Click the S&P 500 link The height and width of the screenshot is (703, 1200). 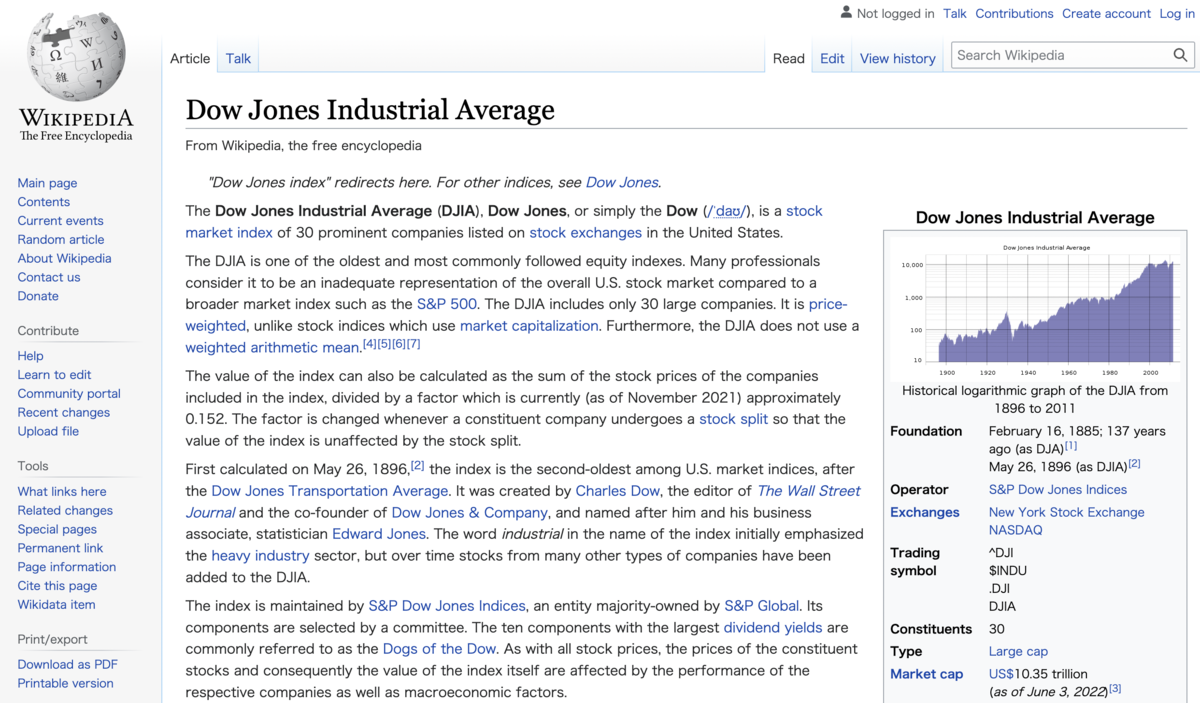click(x=447, y=304)
